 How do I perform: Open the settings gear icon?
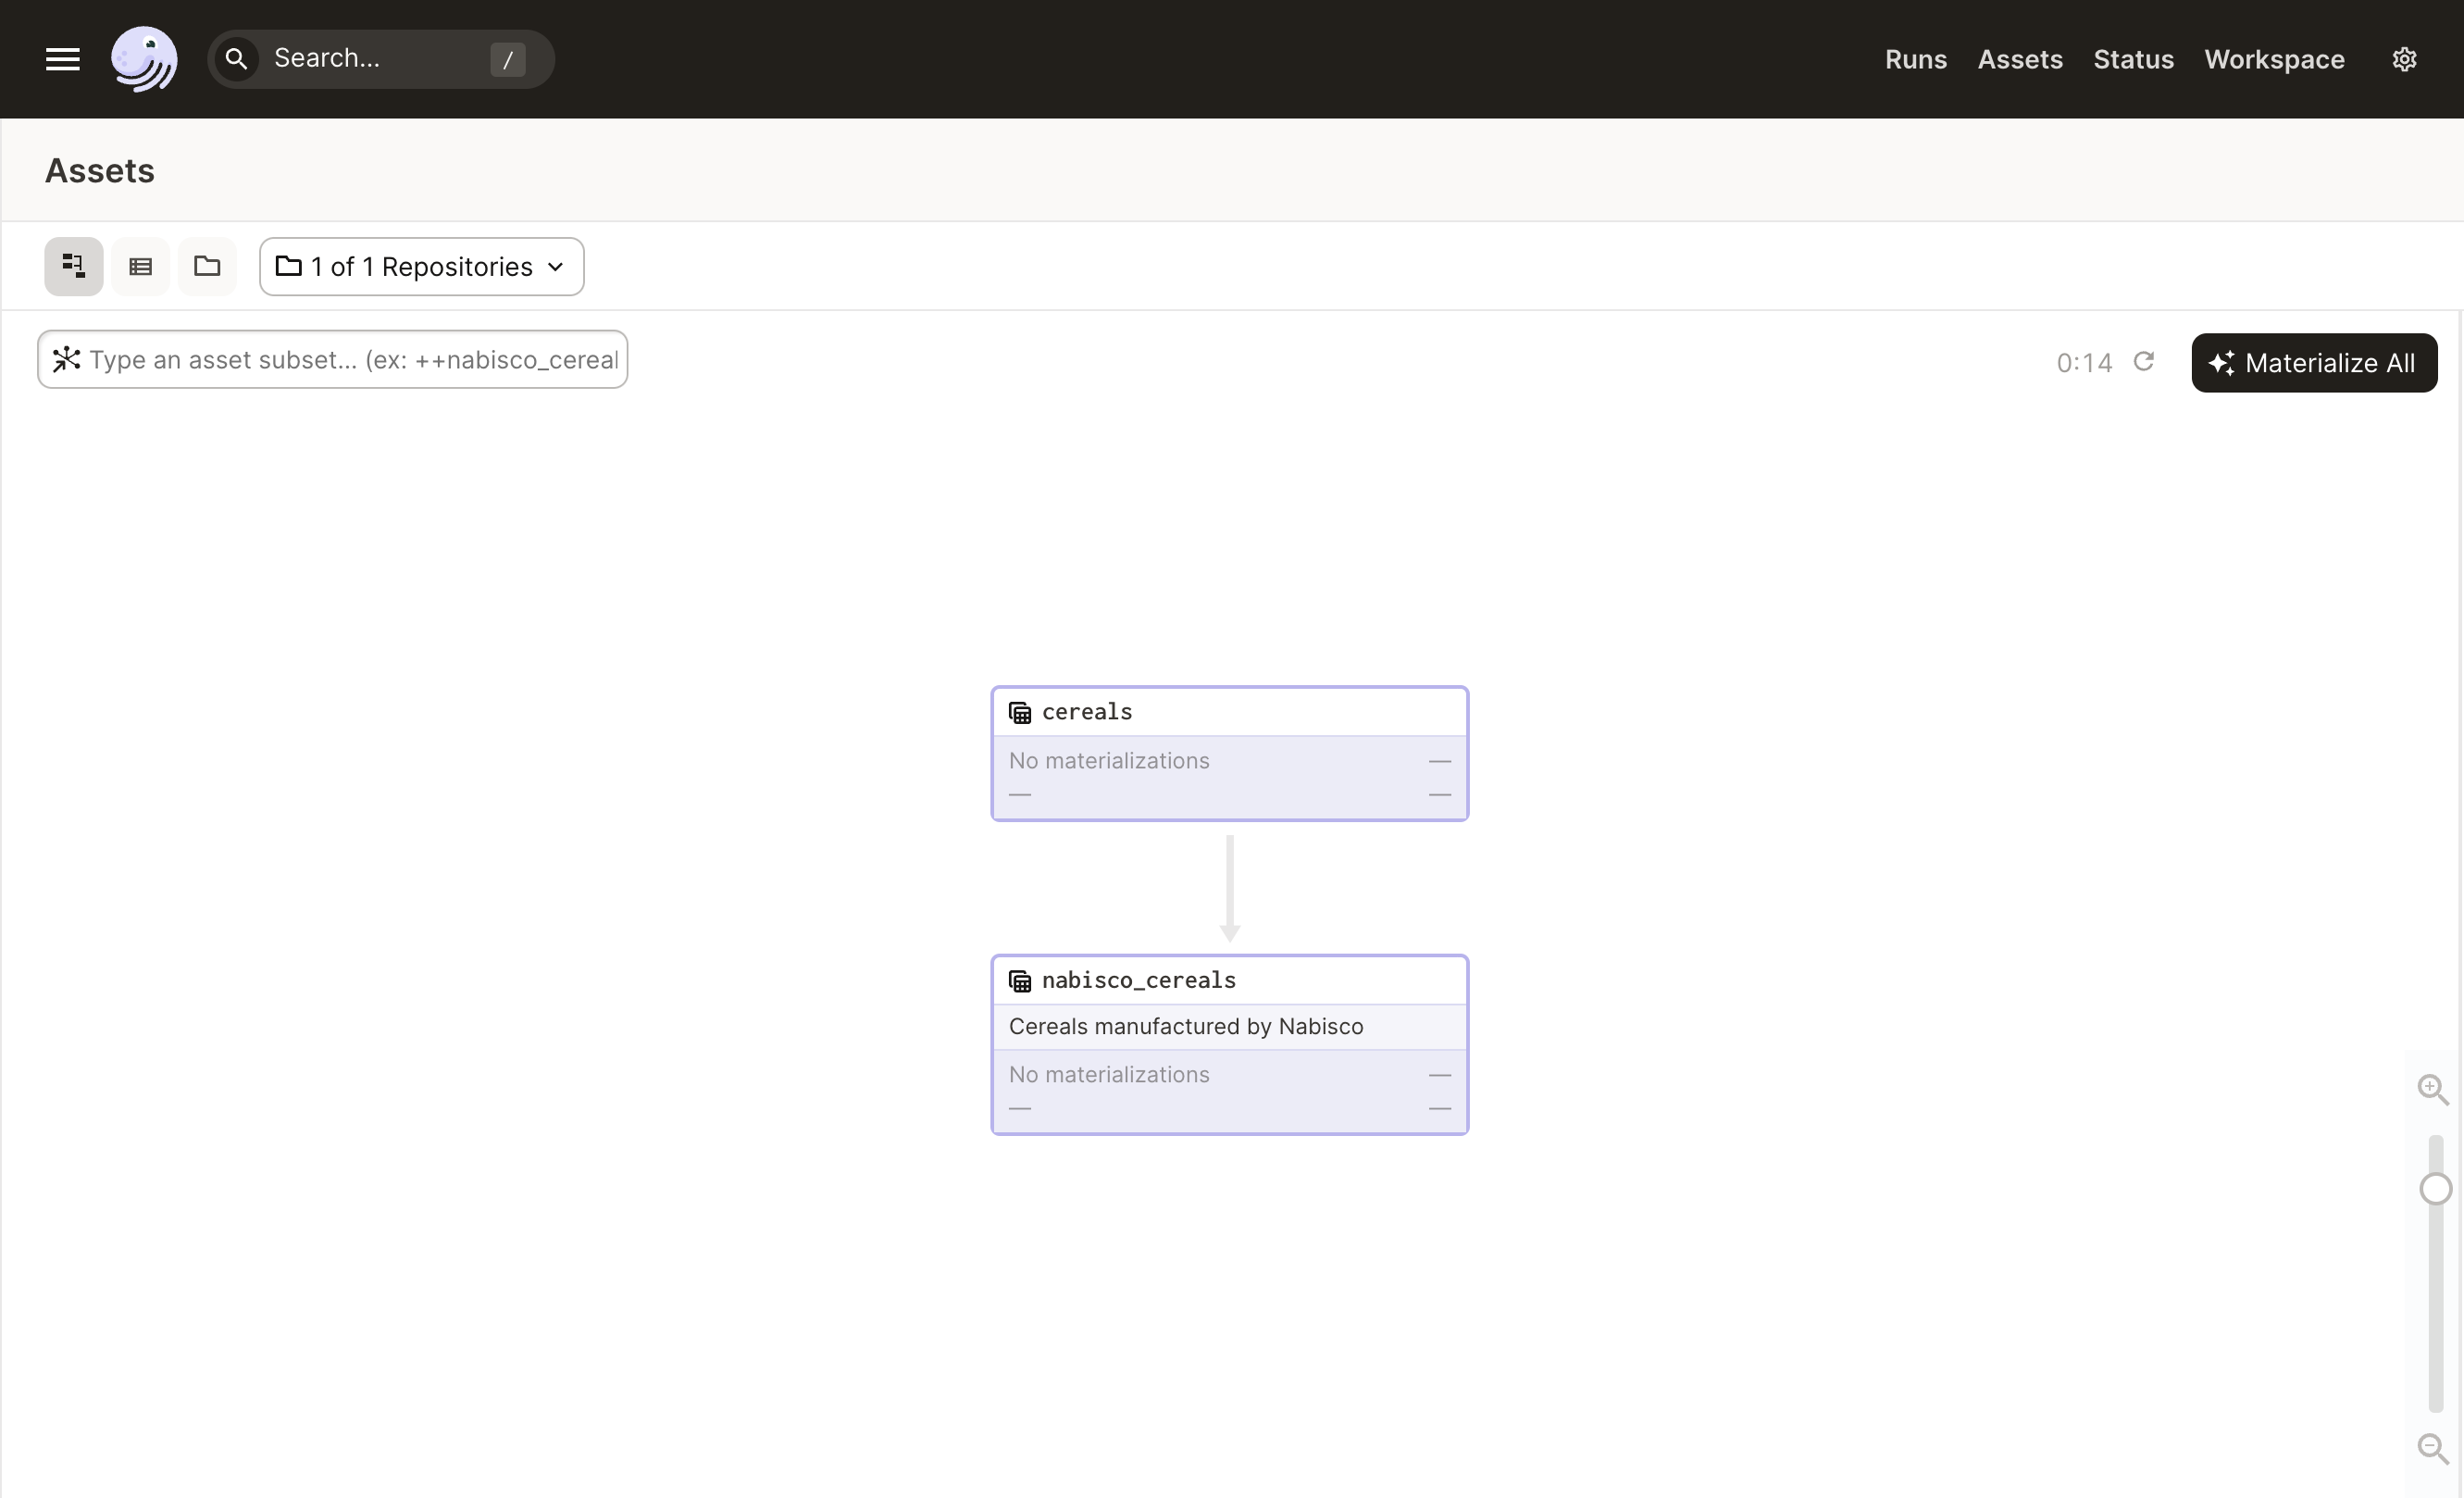[x=2404, y=59]
